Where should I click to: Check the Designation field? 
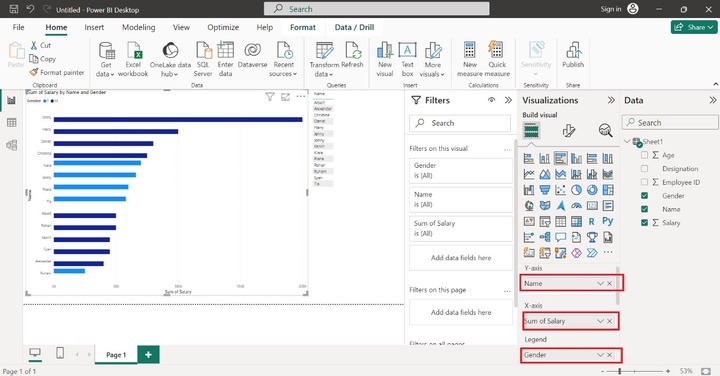(645, 168)
